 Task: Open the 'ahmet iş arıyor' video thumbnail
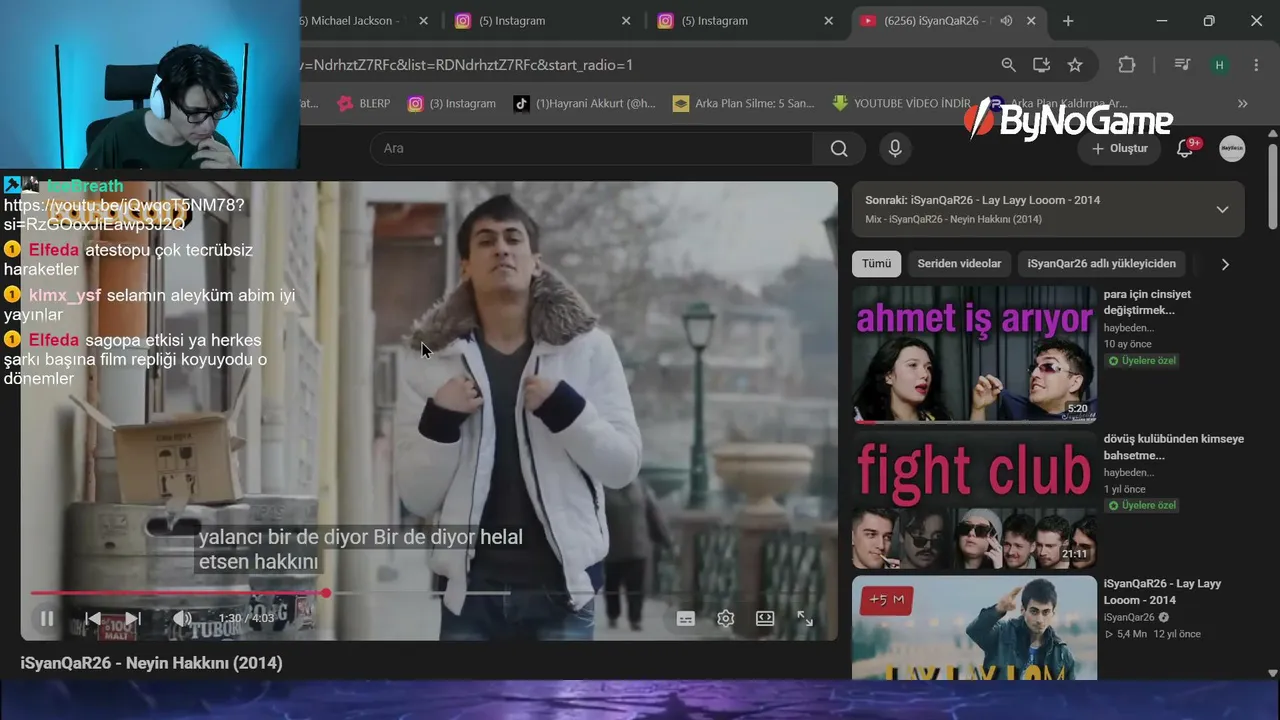tap(974, 355)
